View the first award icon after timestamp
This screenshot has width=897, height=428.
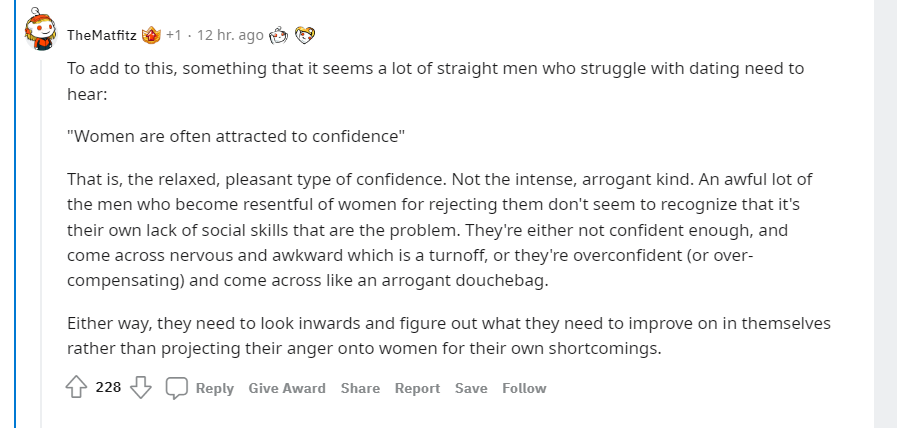tap(279, 35)
